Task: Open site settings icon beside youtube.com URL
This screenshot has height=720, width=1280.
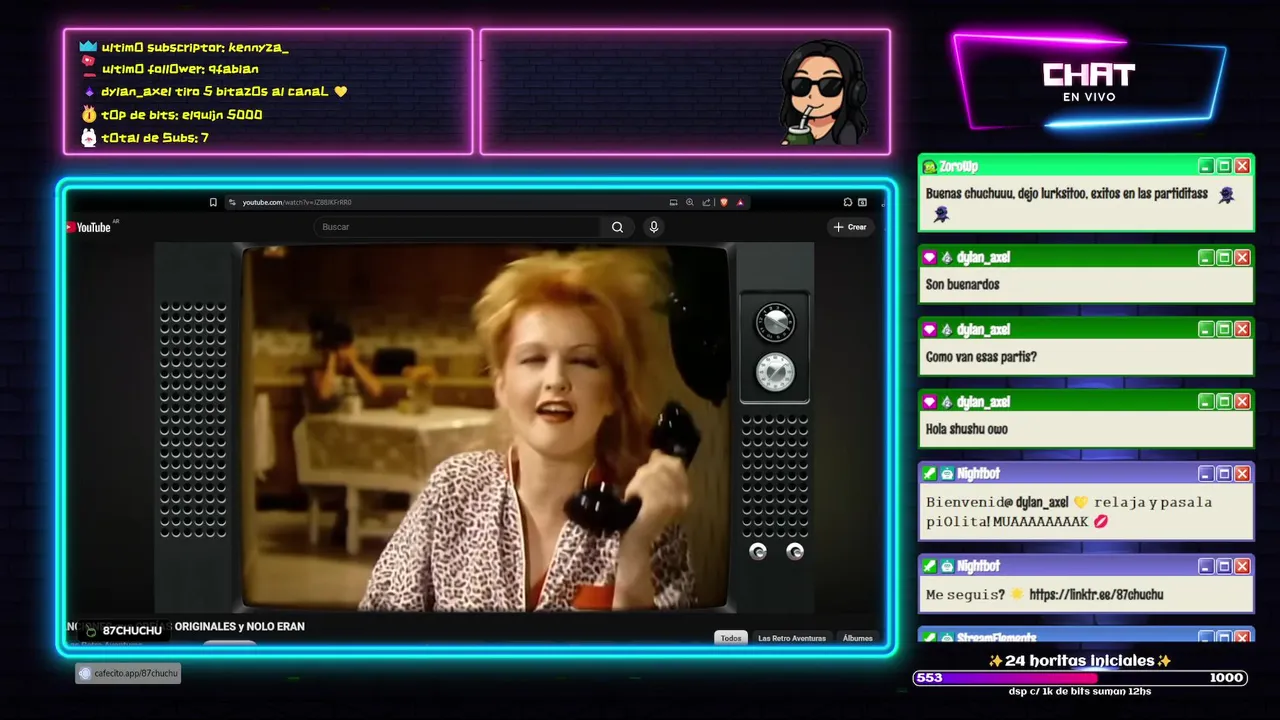Action: pos(232,202)
